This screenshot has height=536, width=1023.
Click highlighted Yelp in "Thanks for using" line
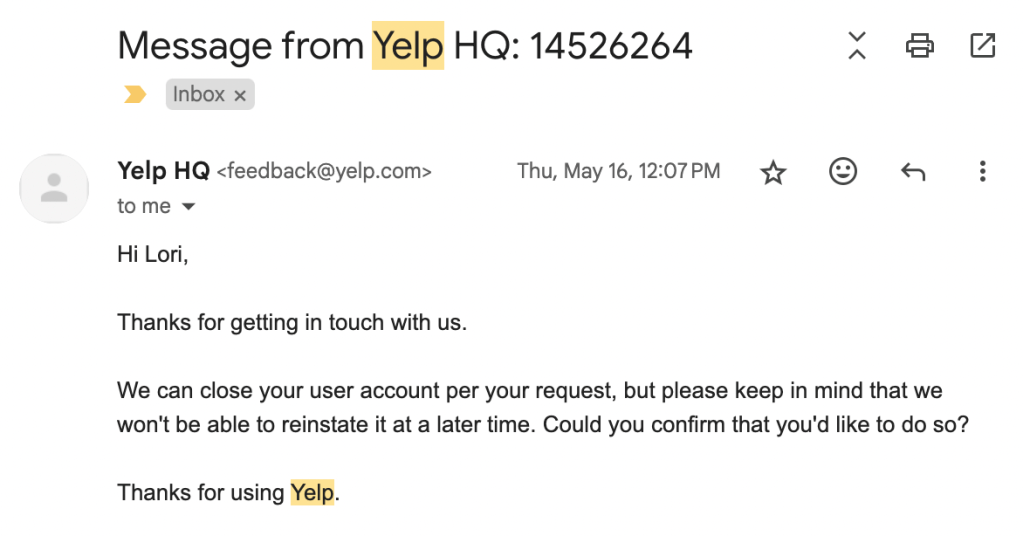coord(312,492)
